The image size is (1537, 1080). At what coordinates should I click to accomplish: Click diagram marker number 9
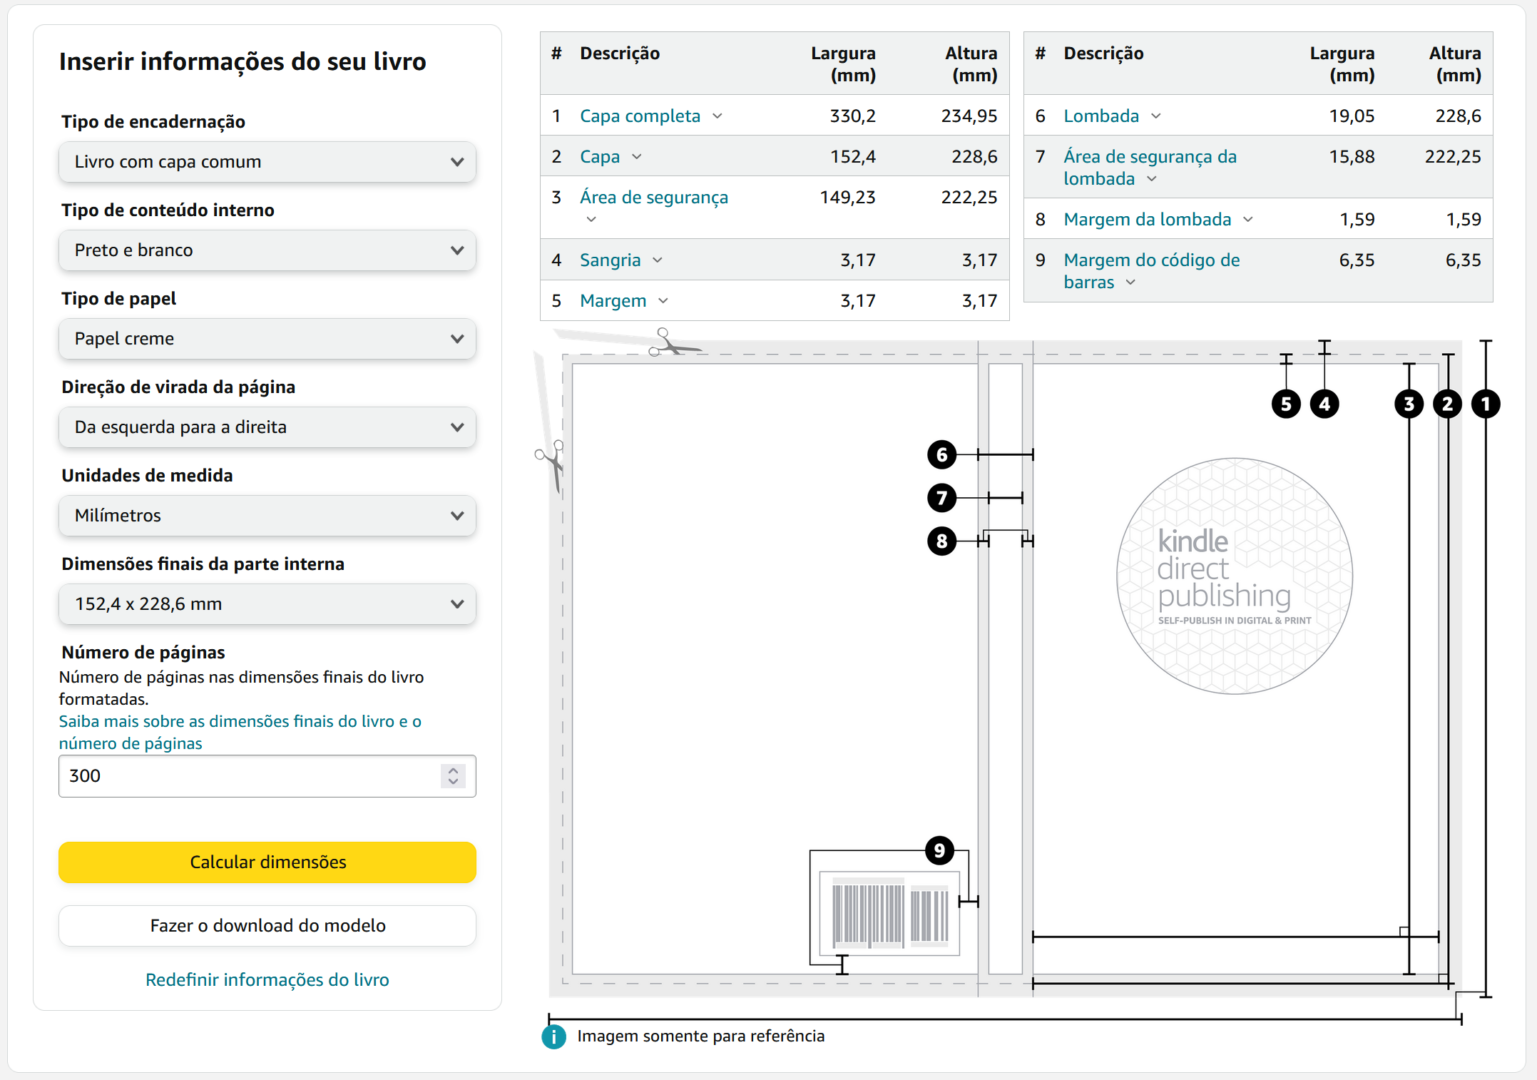pos(939,851)
